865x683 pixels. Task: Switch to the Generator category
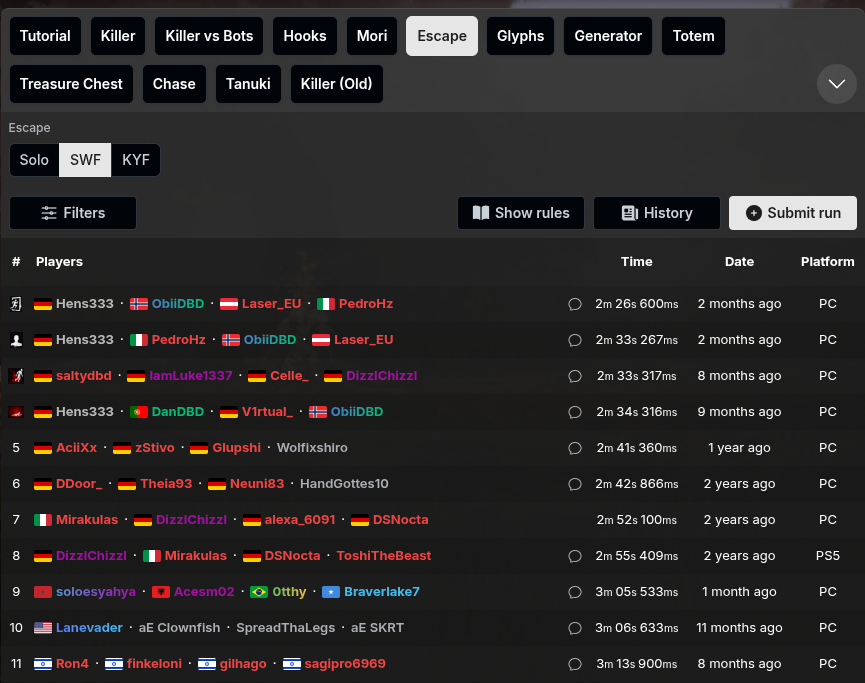(x=608, y=36)
